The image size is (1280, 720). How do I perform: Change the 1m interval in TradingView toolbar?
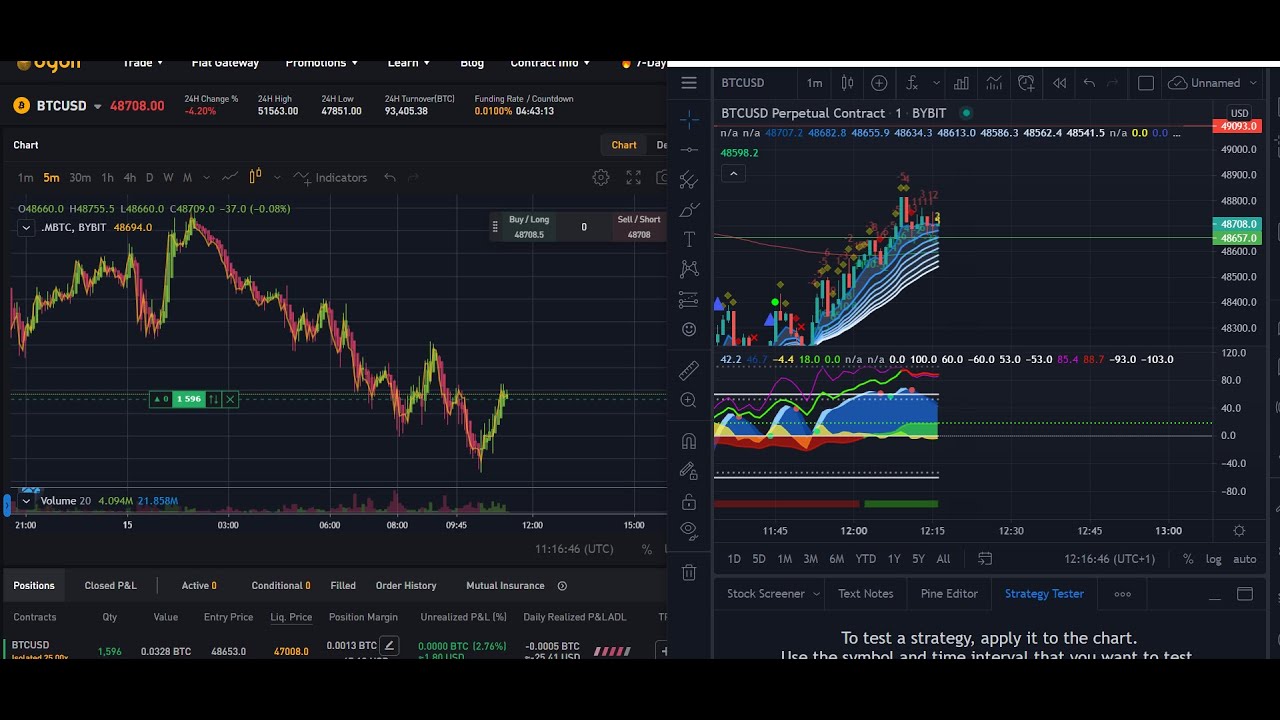[814, 83]
